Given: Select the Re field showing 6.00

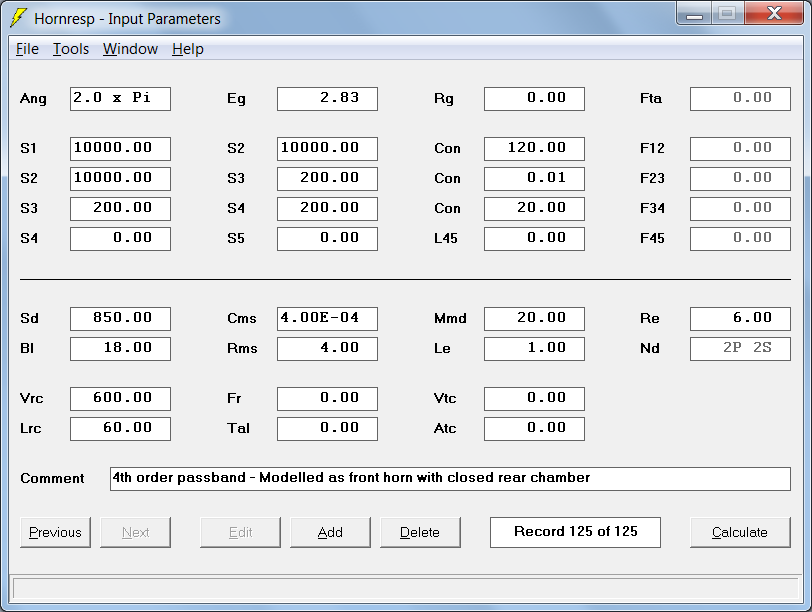Looking at the screenshot, I should click(741, 318).
